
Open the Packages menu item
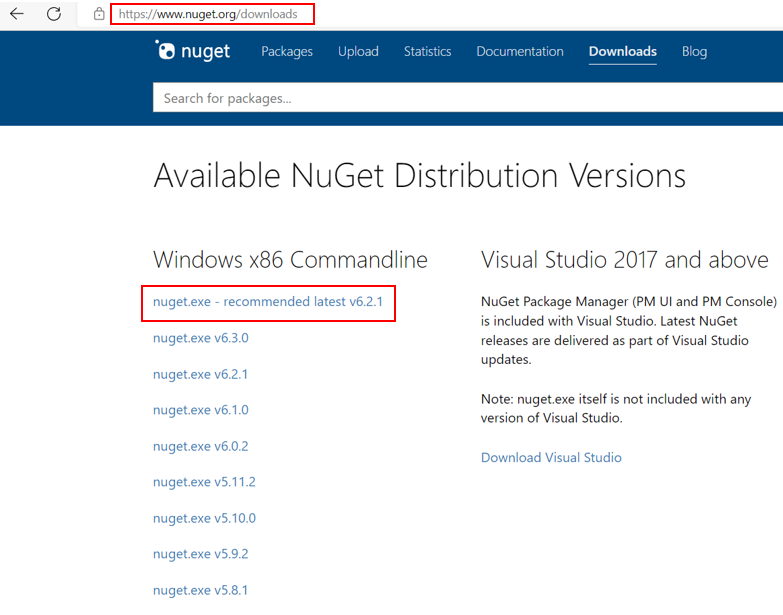coord(287,51)
